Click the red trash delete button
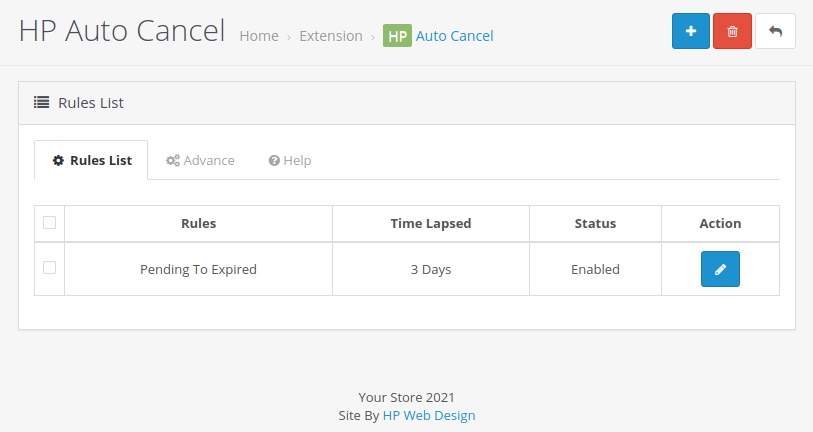The height and width of the screenshot is (432, 813). click(x=732, y=31)
